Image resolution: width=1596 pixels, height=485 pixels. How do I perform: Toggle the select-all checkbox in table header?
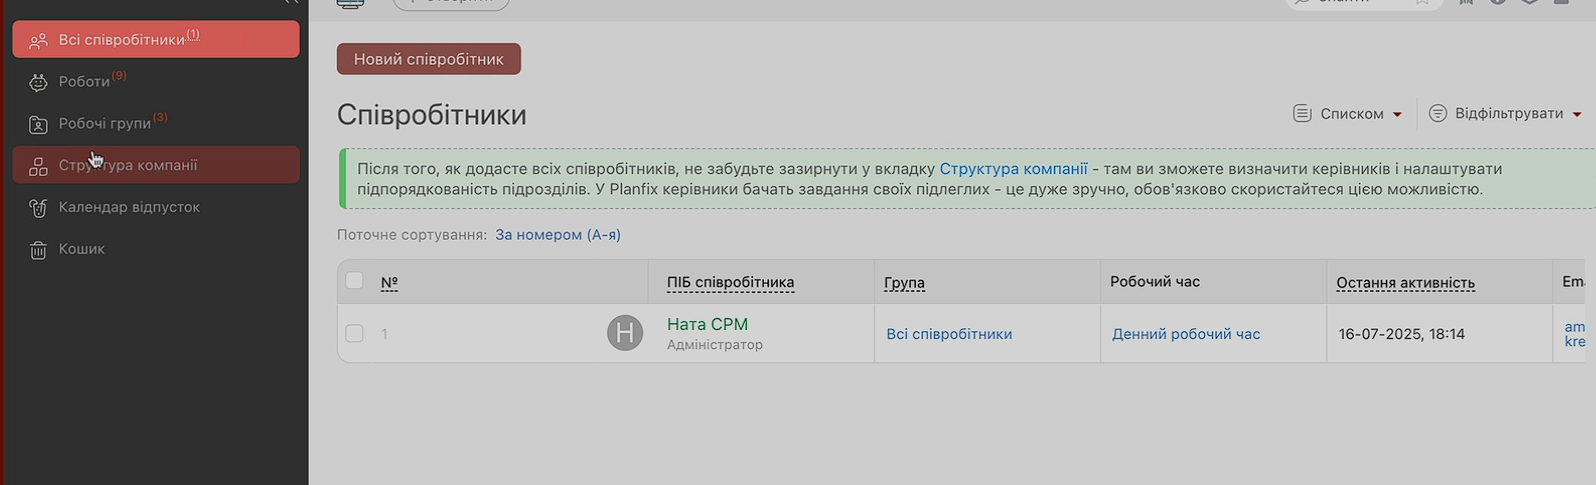point(354,281)
